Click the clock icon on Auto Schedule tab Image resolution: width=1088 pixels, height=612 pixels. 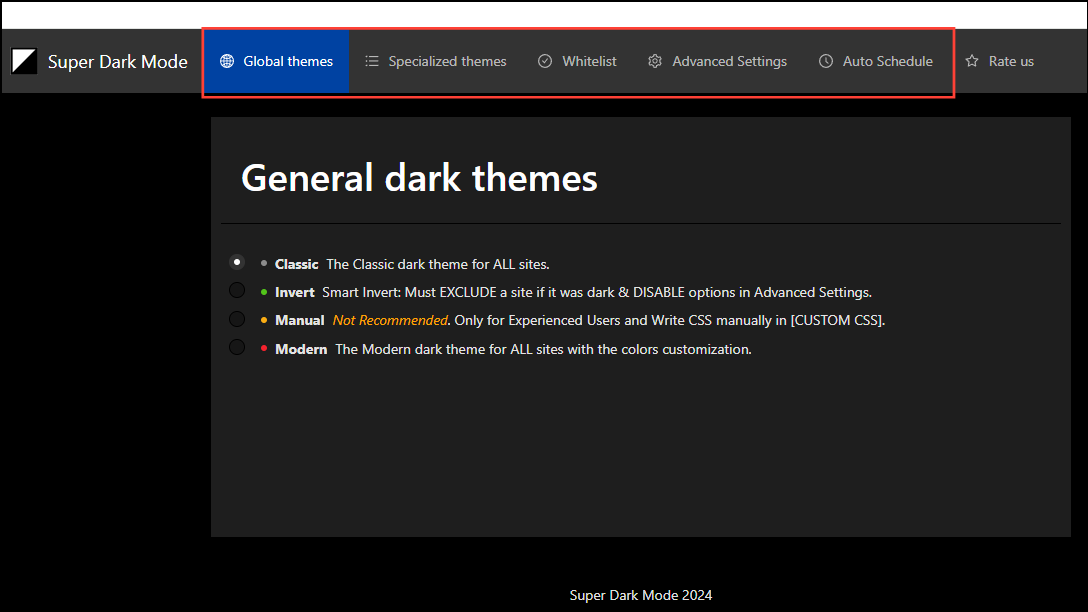(x=826, y=61)
